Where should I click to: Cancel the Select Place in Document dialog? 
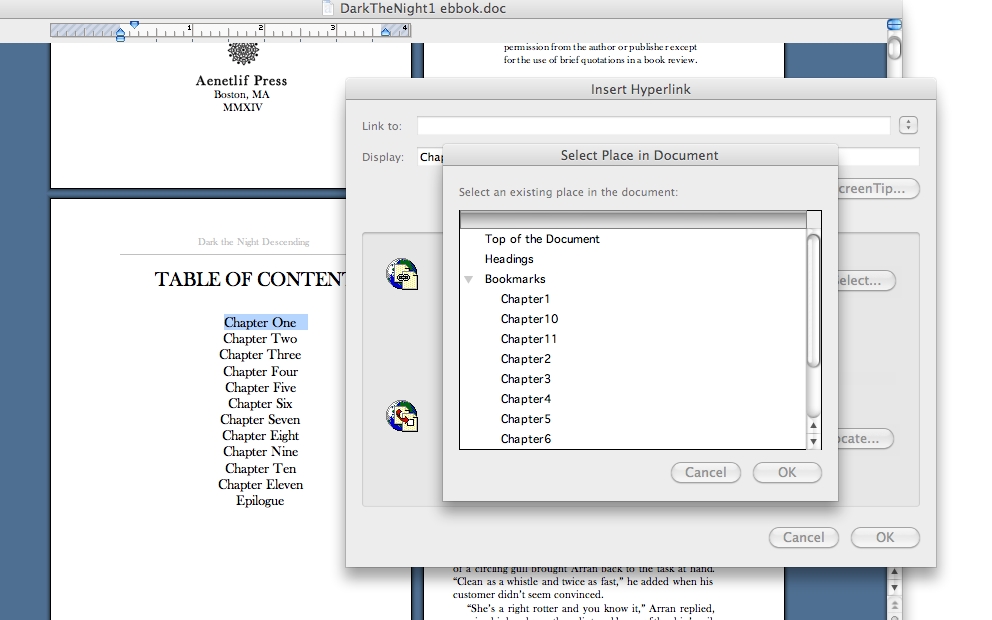(706, 472)
